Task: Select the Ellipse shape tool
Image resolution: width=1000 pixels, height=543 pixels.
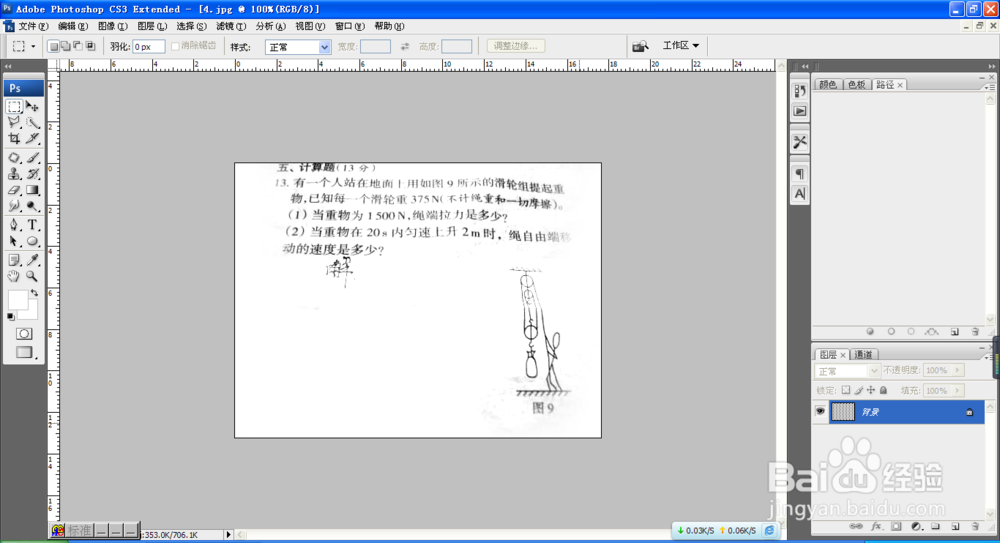Action: click(x=33, y=241)
